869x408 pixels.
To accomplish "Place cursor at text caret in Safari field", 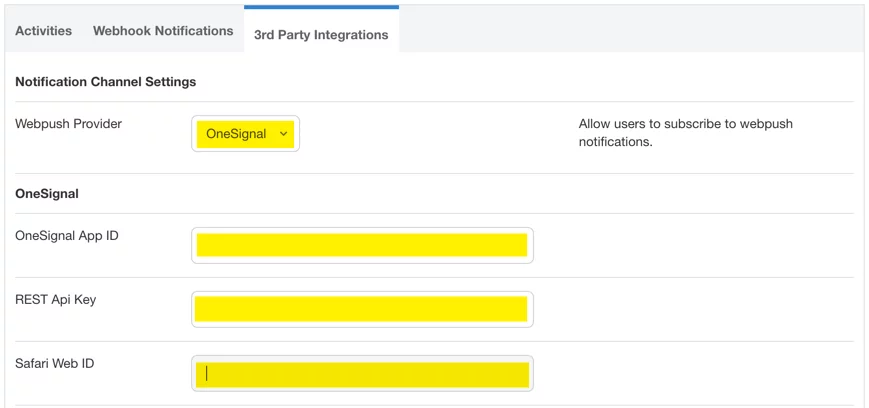I will coord(207,373).
